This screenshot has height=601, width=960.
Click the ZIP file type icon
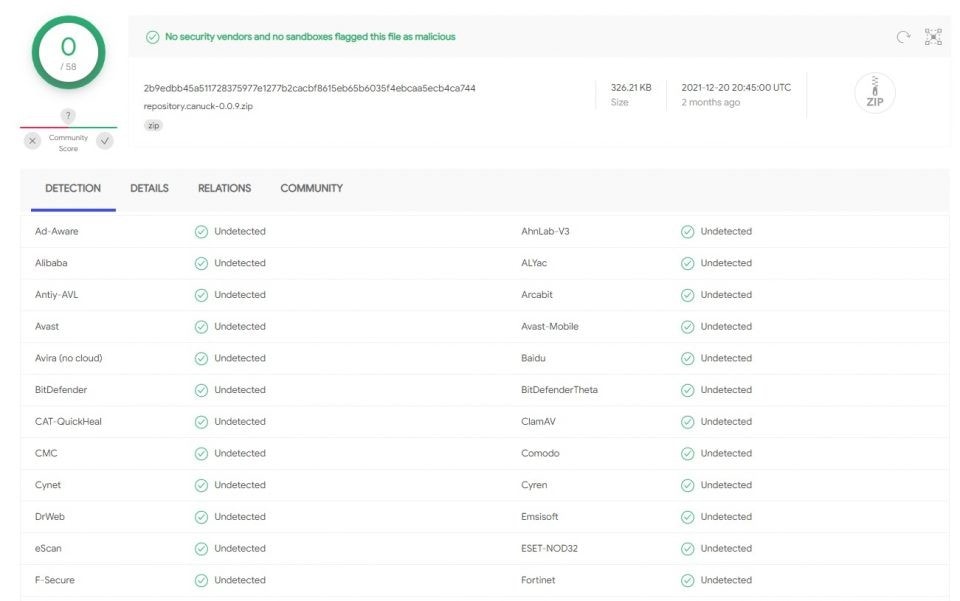[875, 92]
